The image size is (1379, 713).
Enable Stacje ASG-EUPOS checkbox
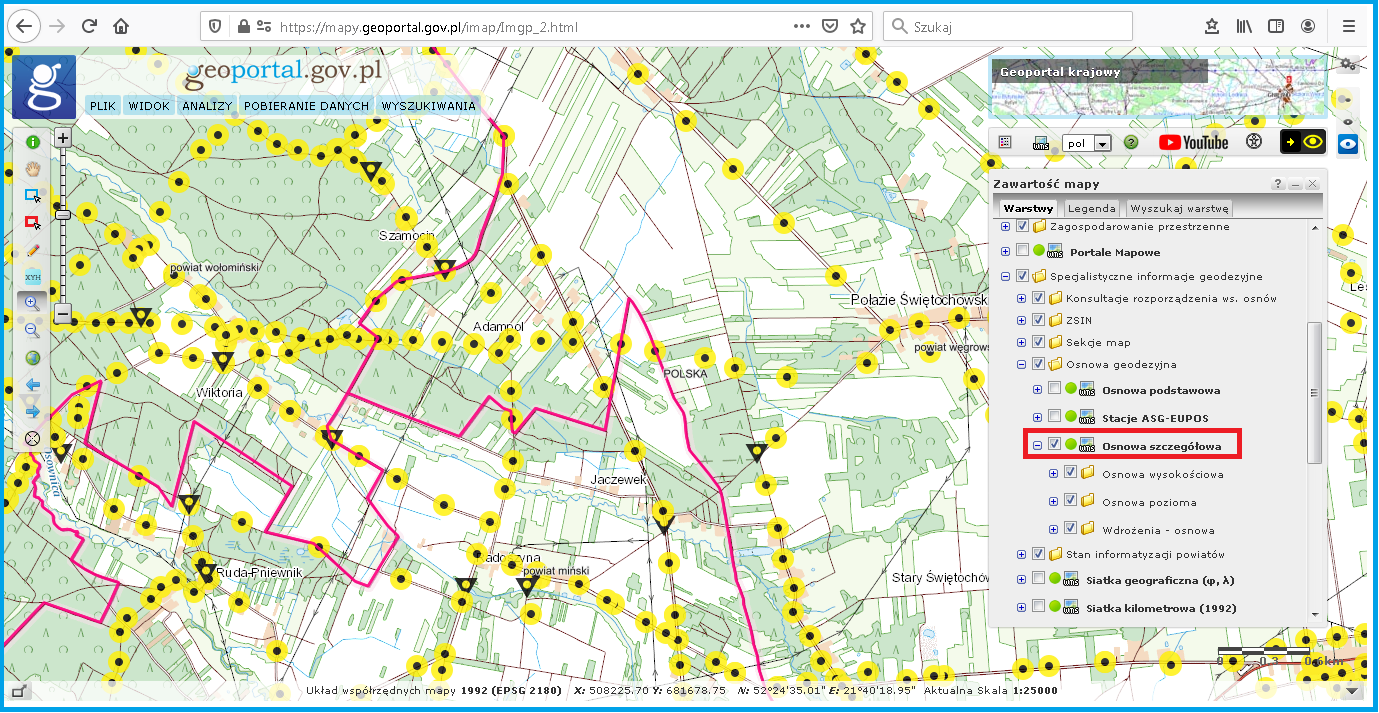click(1054, 416)
